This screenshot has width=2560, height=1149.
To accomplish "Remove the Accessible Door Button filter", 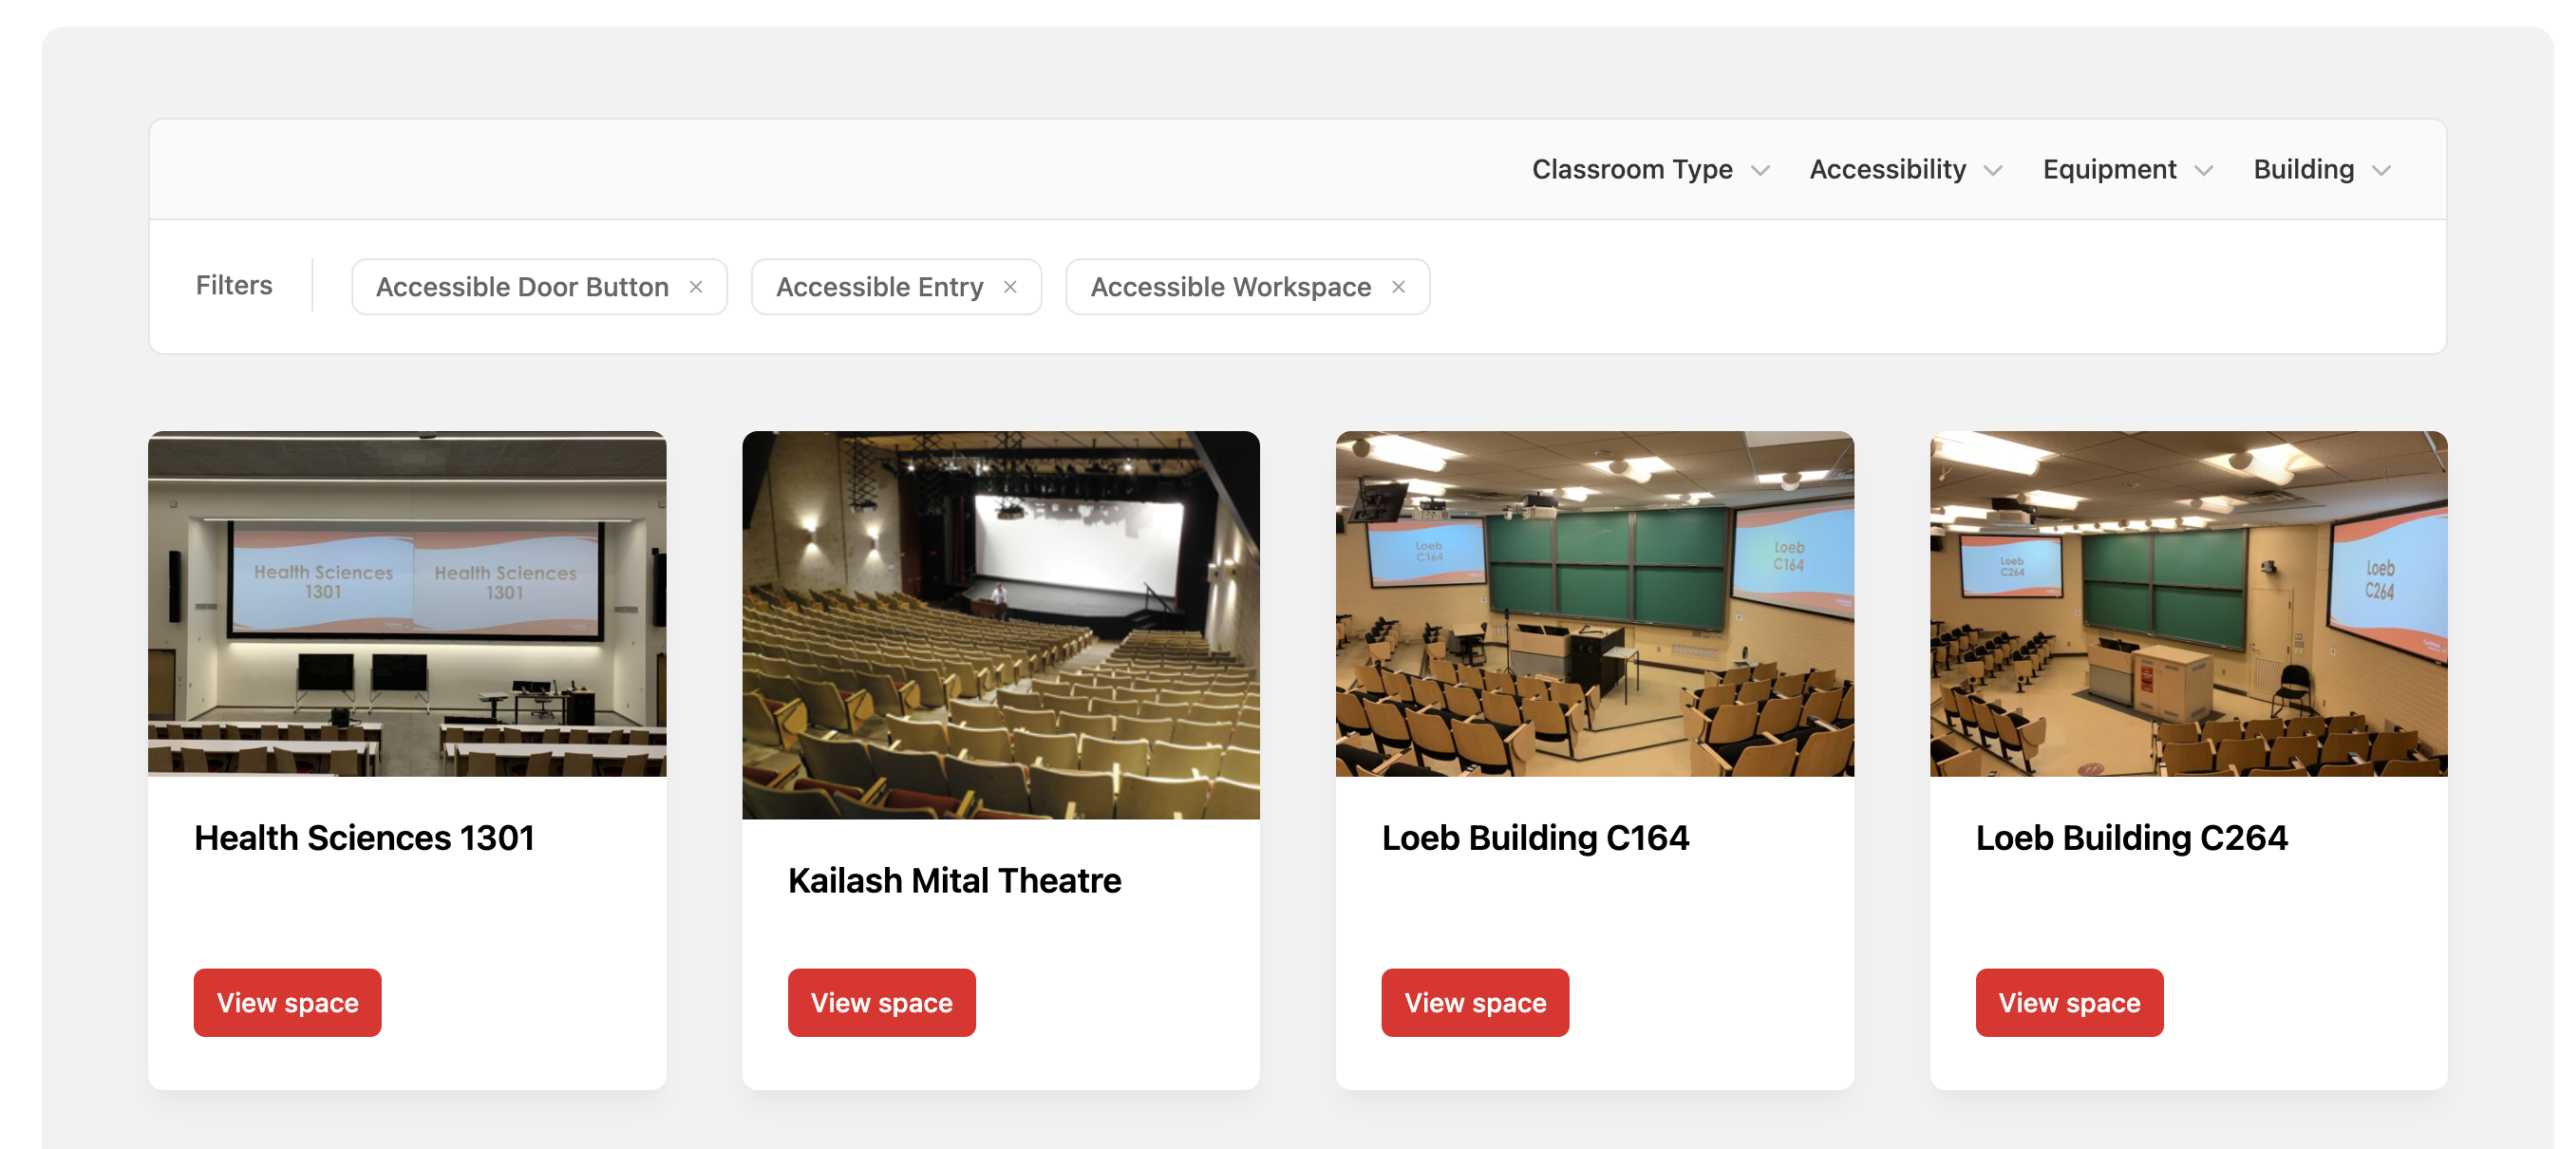I will pos(695,287).
